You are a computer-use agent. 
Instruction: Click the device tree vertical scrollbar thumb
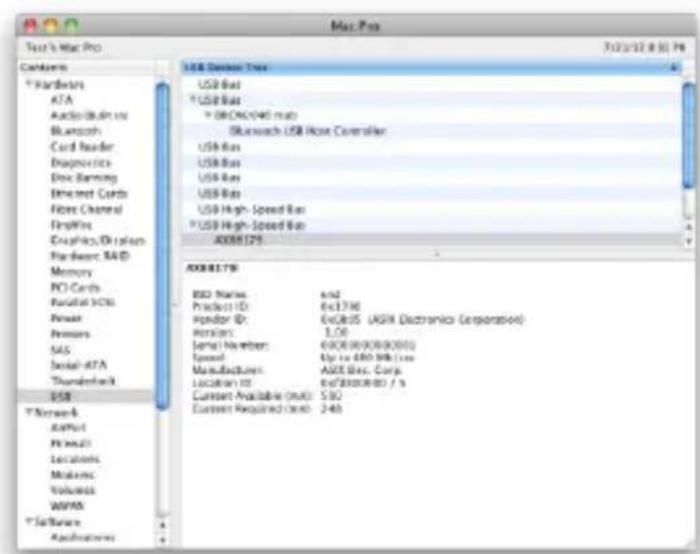[689, 135]
